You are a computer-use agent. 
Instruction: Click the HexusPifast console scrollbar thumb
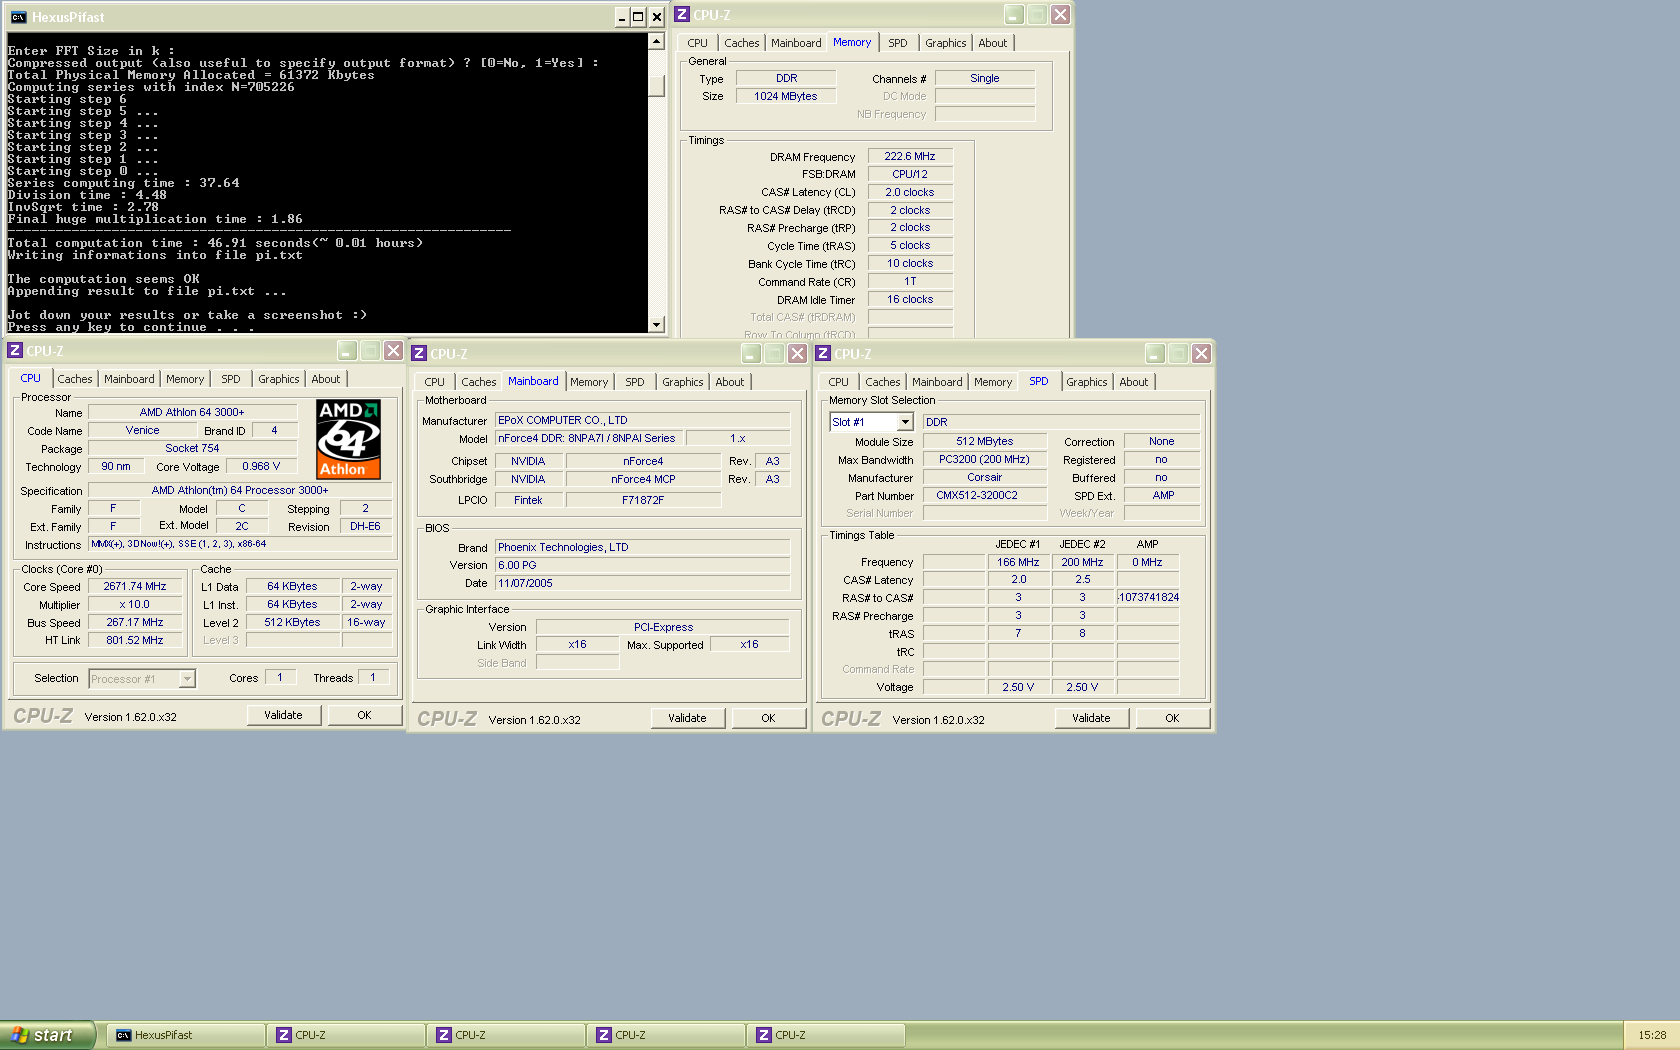pyautogui.click(x=657, y=86)
